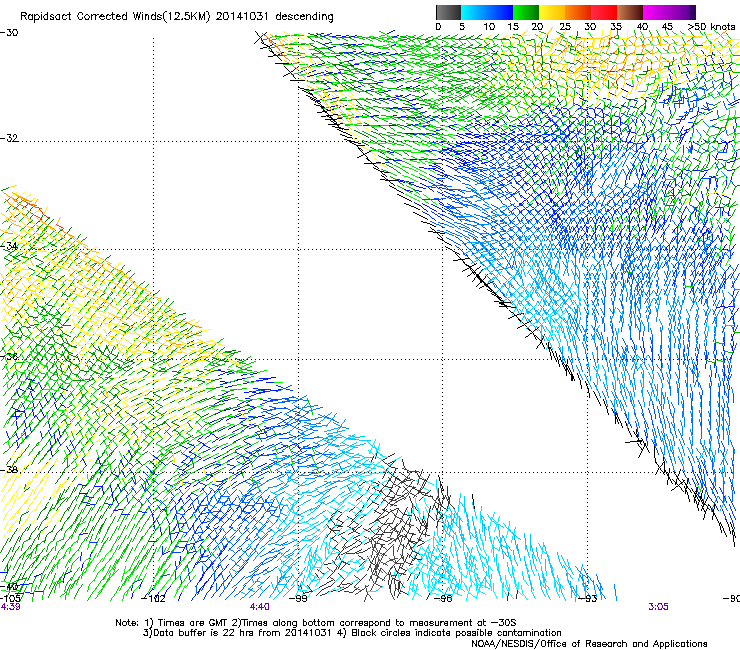This screenshot has height=650, width=740.
Task: Click the purple '4:40' swath time label
Action: [x=260, y=607]
